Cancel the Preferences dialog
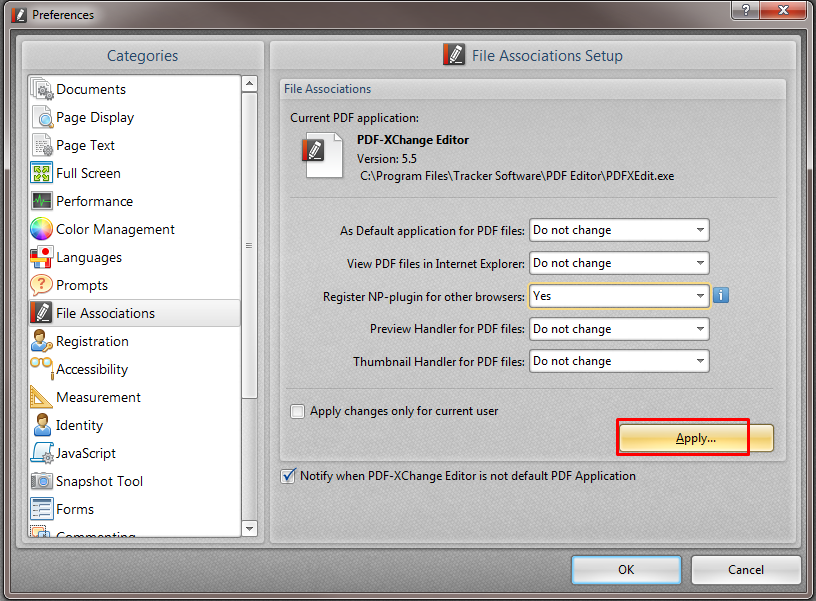816x601 pixels. coord(746,570)
